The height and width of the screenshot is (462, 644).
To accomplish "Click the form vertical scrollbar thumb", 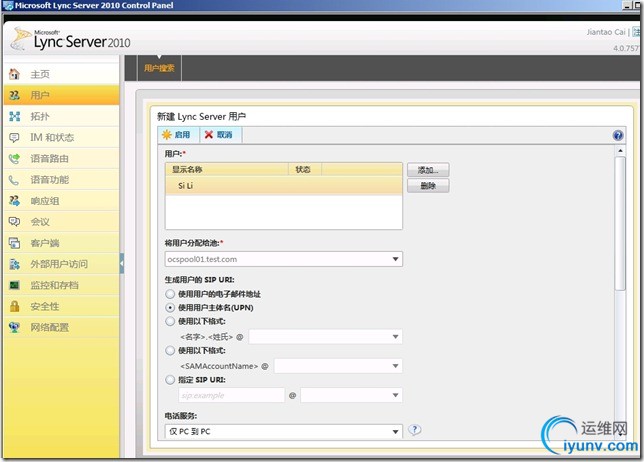I will 620,224.
